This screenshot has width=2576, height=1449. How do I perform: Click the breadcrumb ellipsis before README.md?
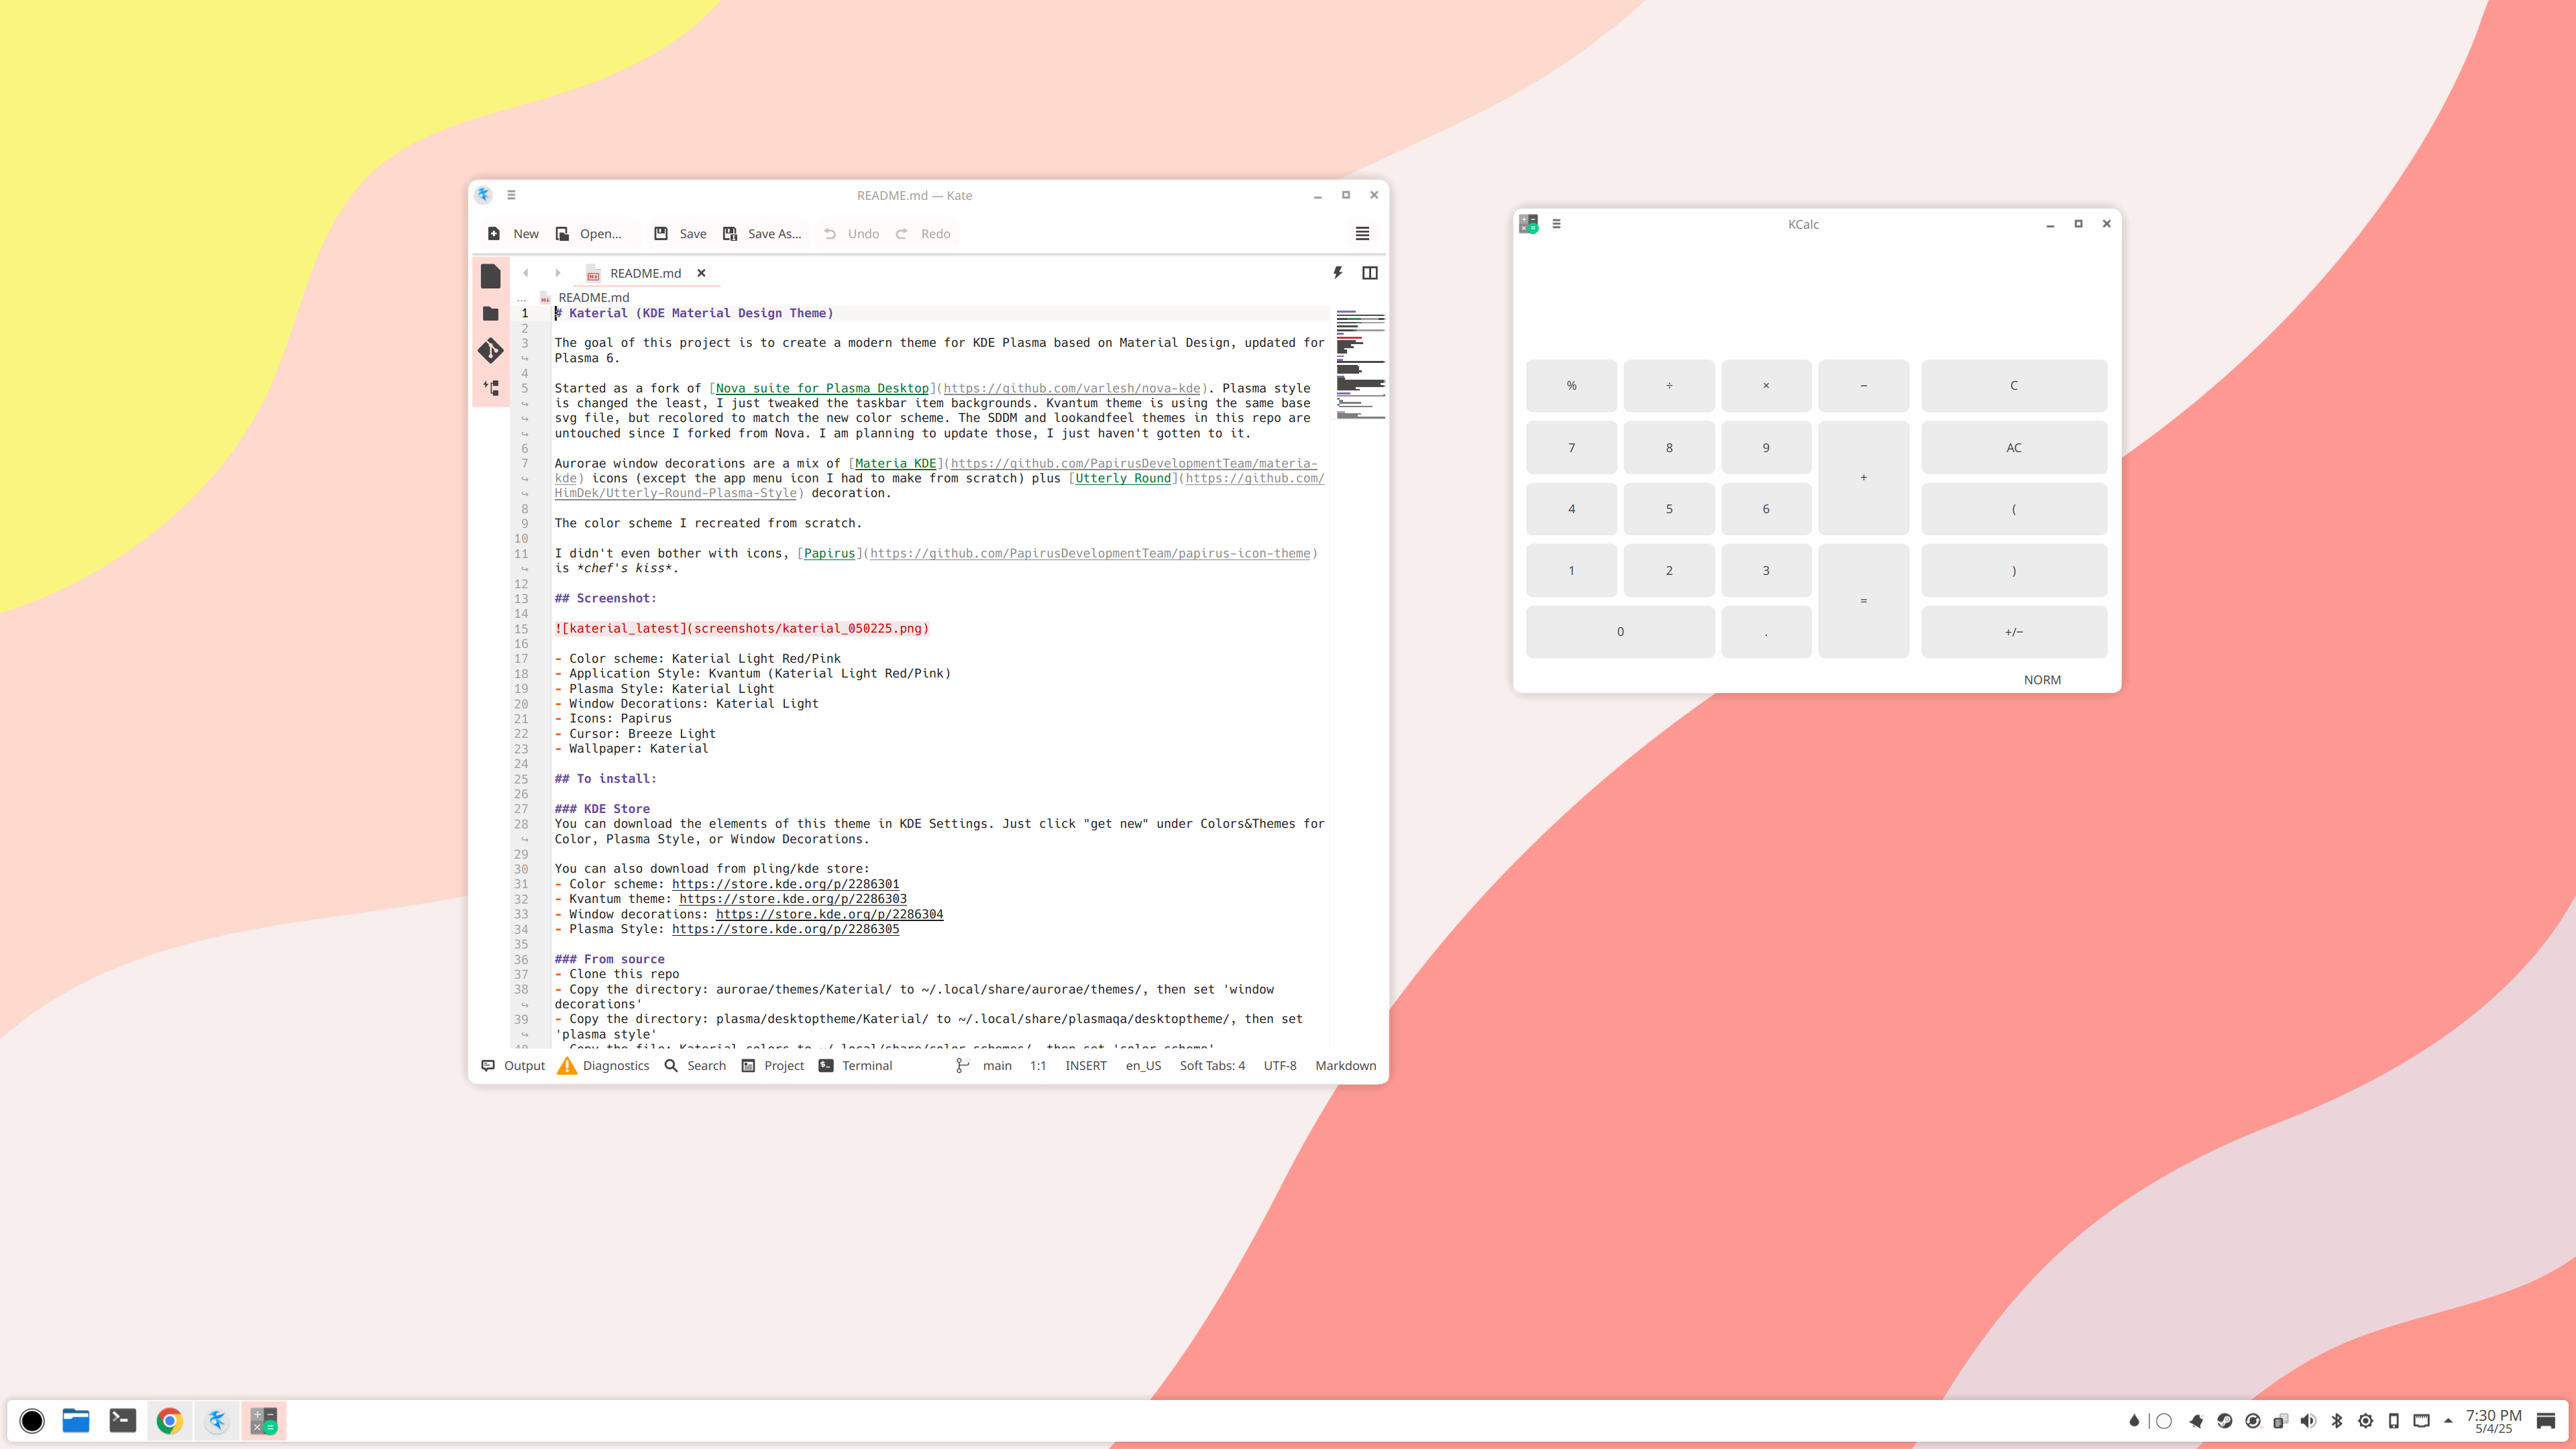521,298
